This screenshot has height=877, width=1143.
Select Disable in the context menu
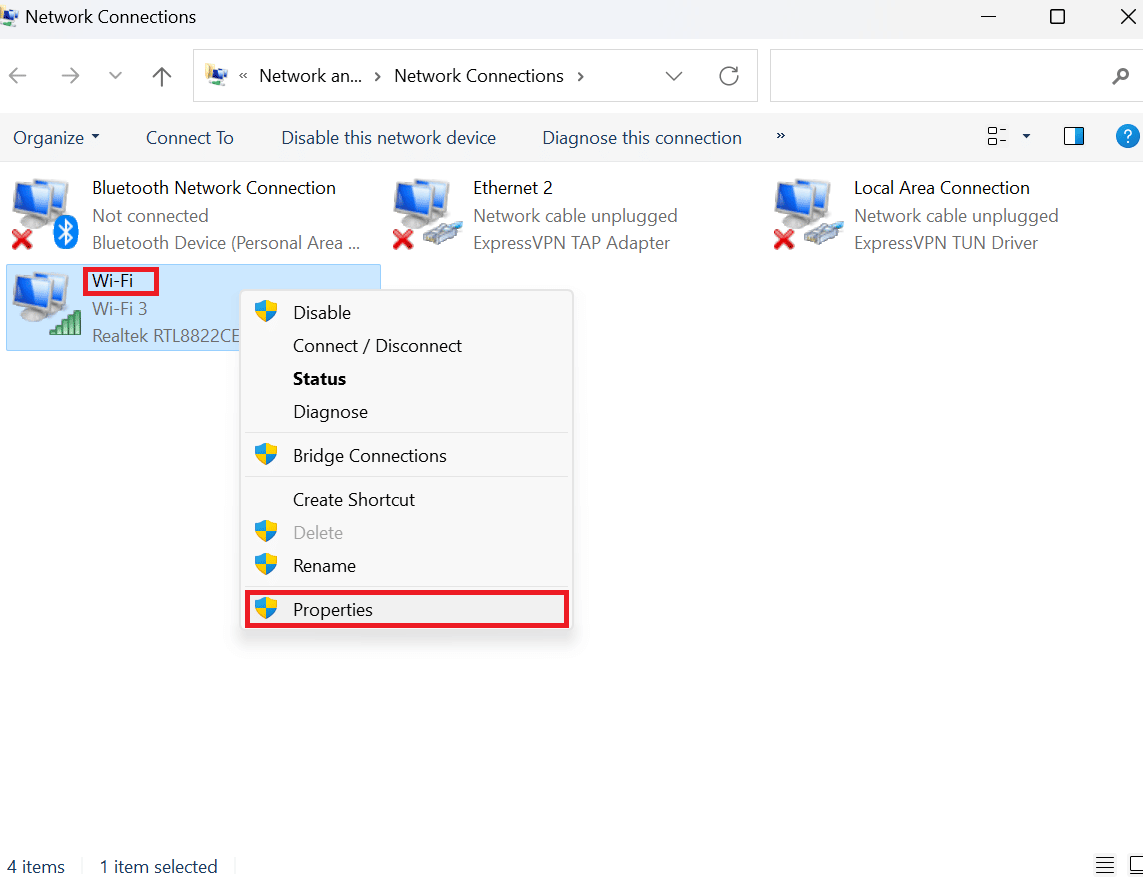(321, 313)
